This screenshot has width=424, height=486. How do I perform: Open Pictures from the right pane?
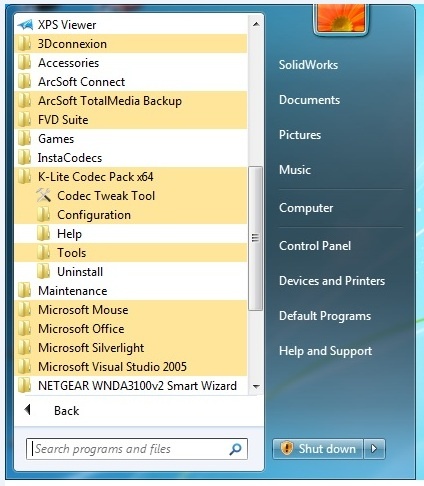tap(300, 135)
